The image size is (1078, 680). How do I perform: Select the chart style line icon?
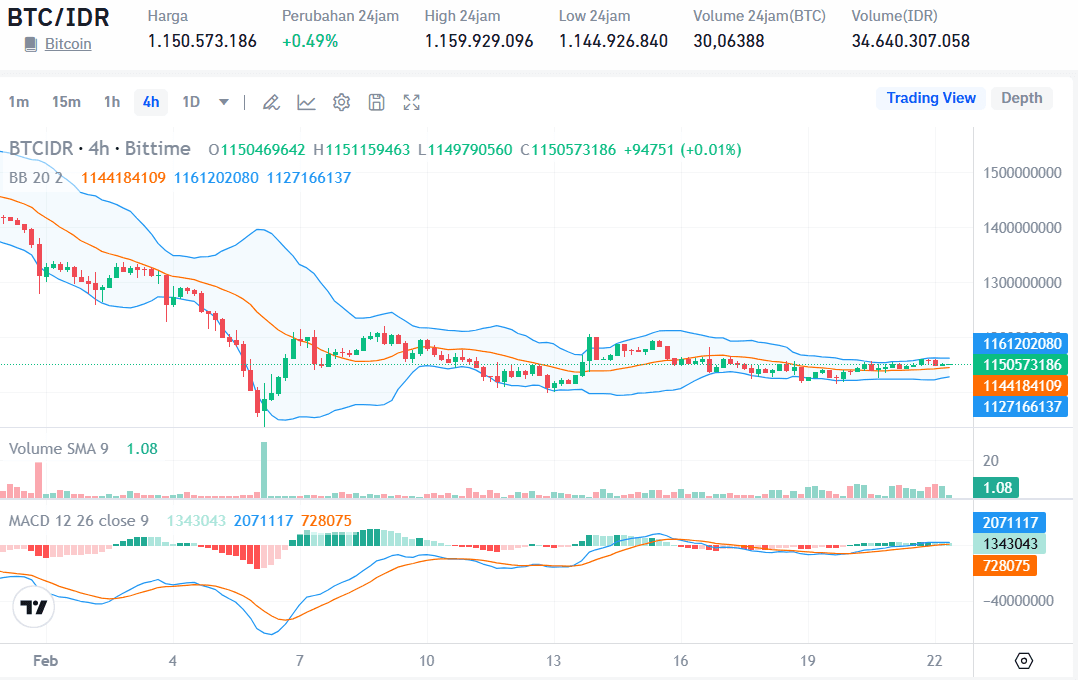306,101
